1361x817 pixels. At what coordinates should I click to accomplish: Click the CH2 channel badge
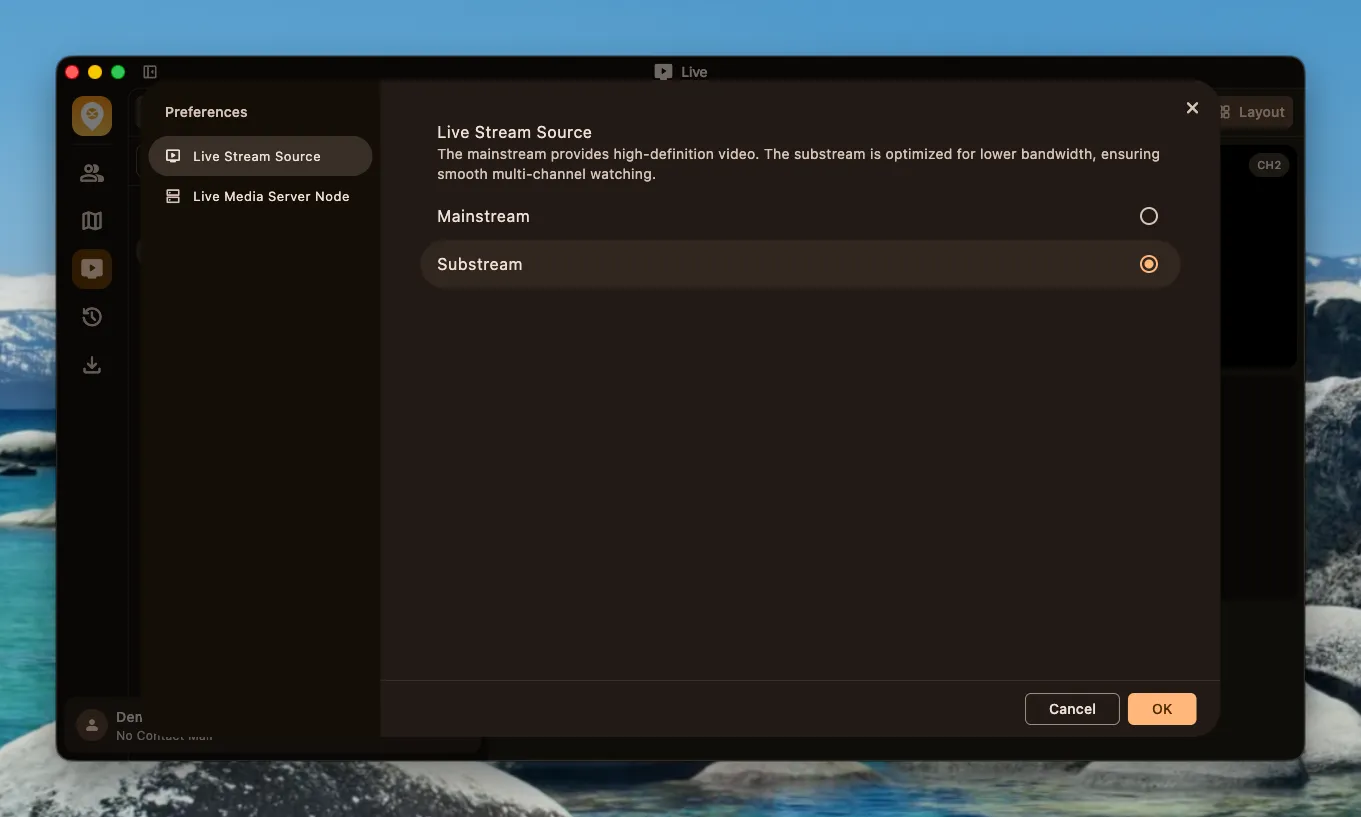(x=1269, y=165)
